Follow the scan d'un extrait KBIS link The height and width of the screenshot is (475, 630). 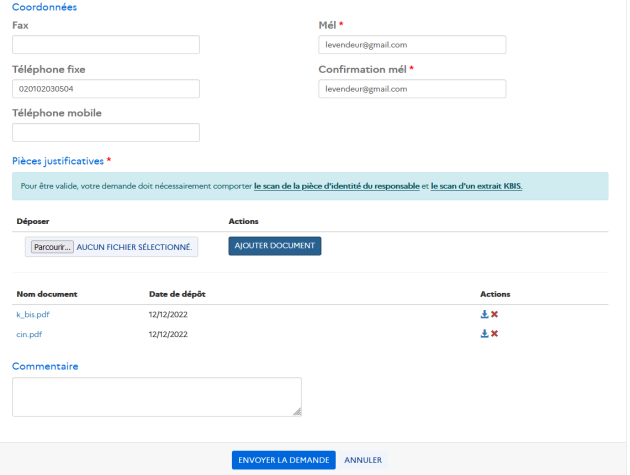pyautogui.click(x=476, y=186)
